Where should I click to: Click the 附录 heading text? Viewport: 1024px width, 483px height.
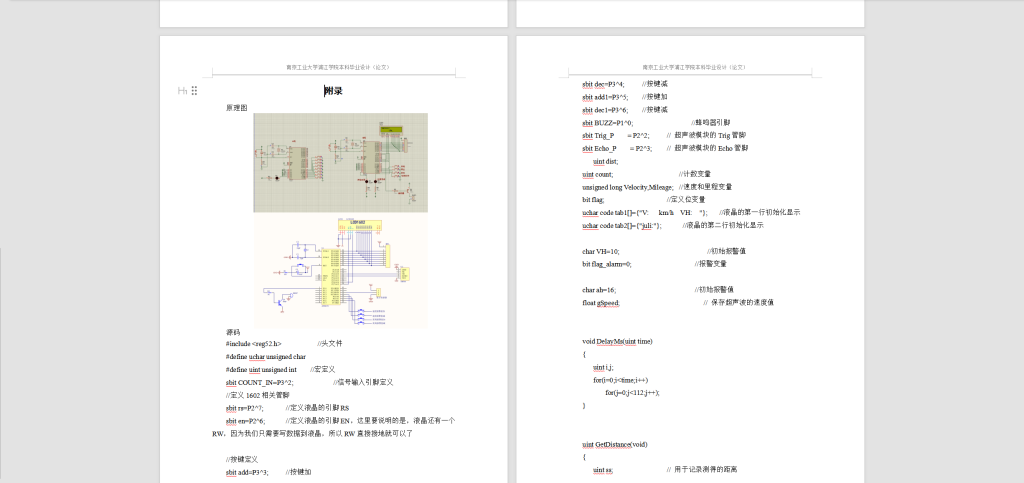(x=334, y=91)
